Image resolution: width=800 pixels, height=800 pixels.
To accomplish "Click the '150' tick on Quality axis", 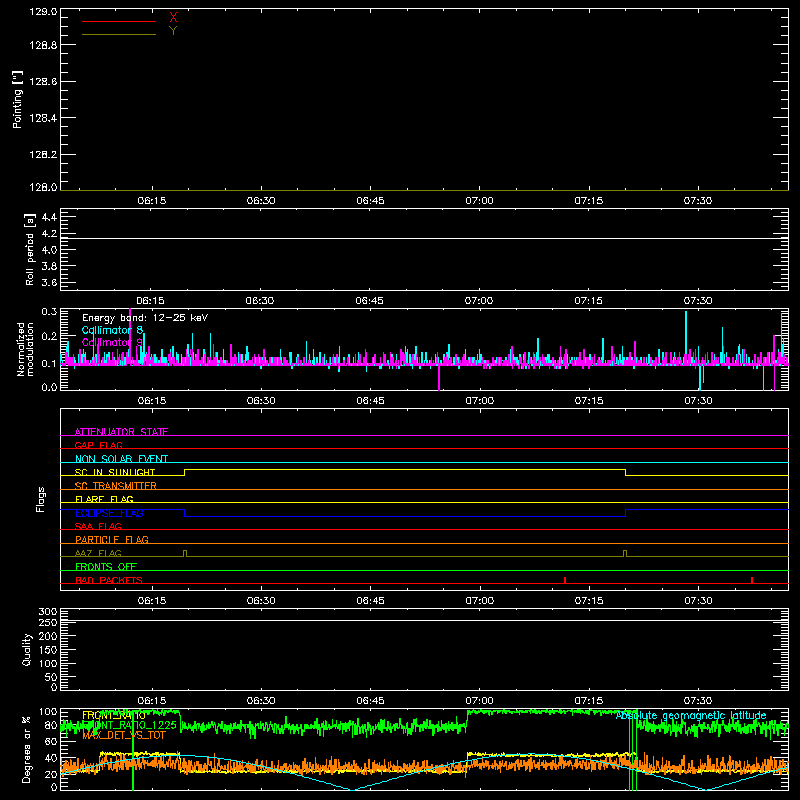I will coord(48,650).
